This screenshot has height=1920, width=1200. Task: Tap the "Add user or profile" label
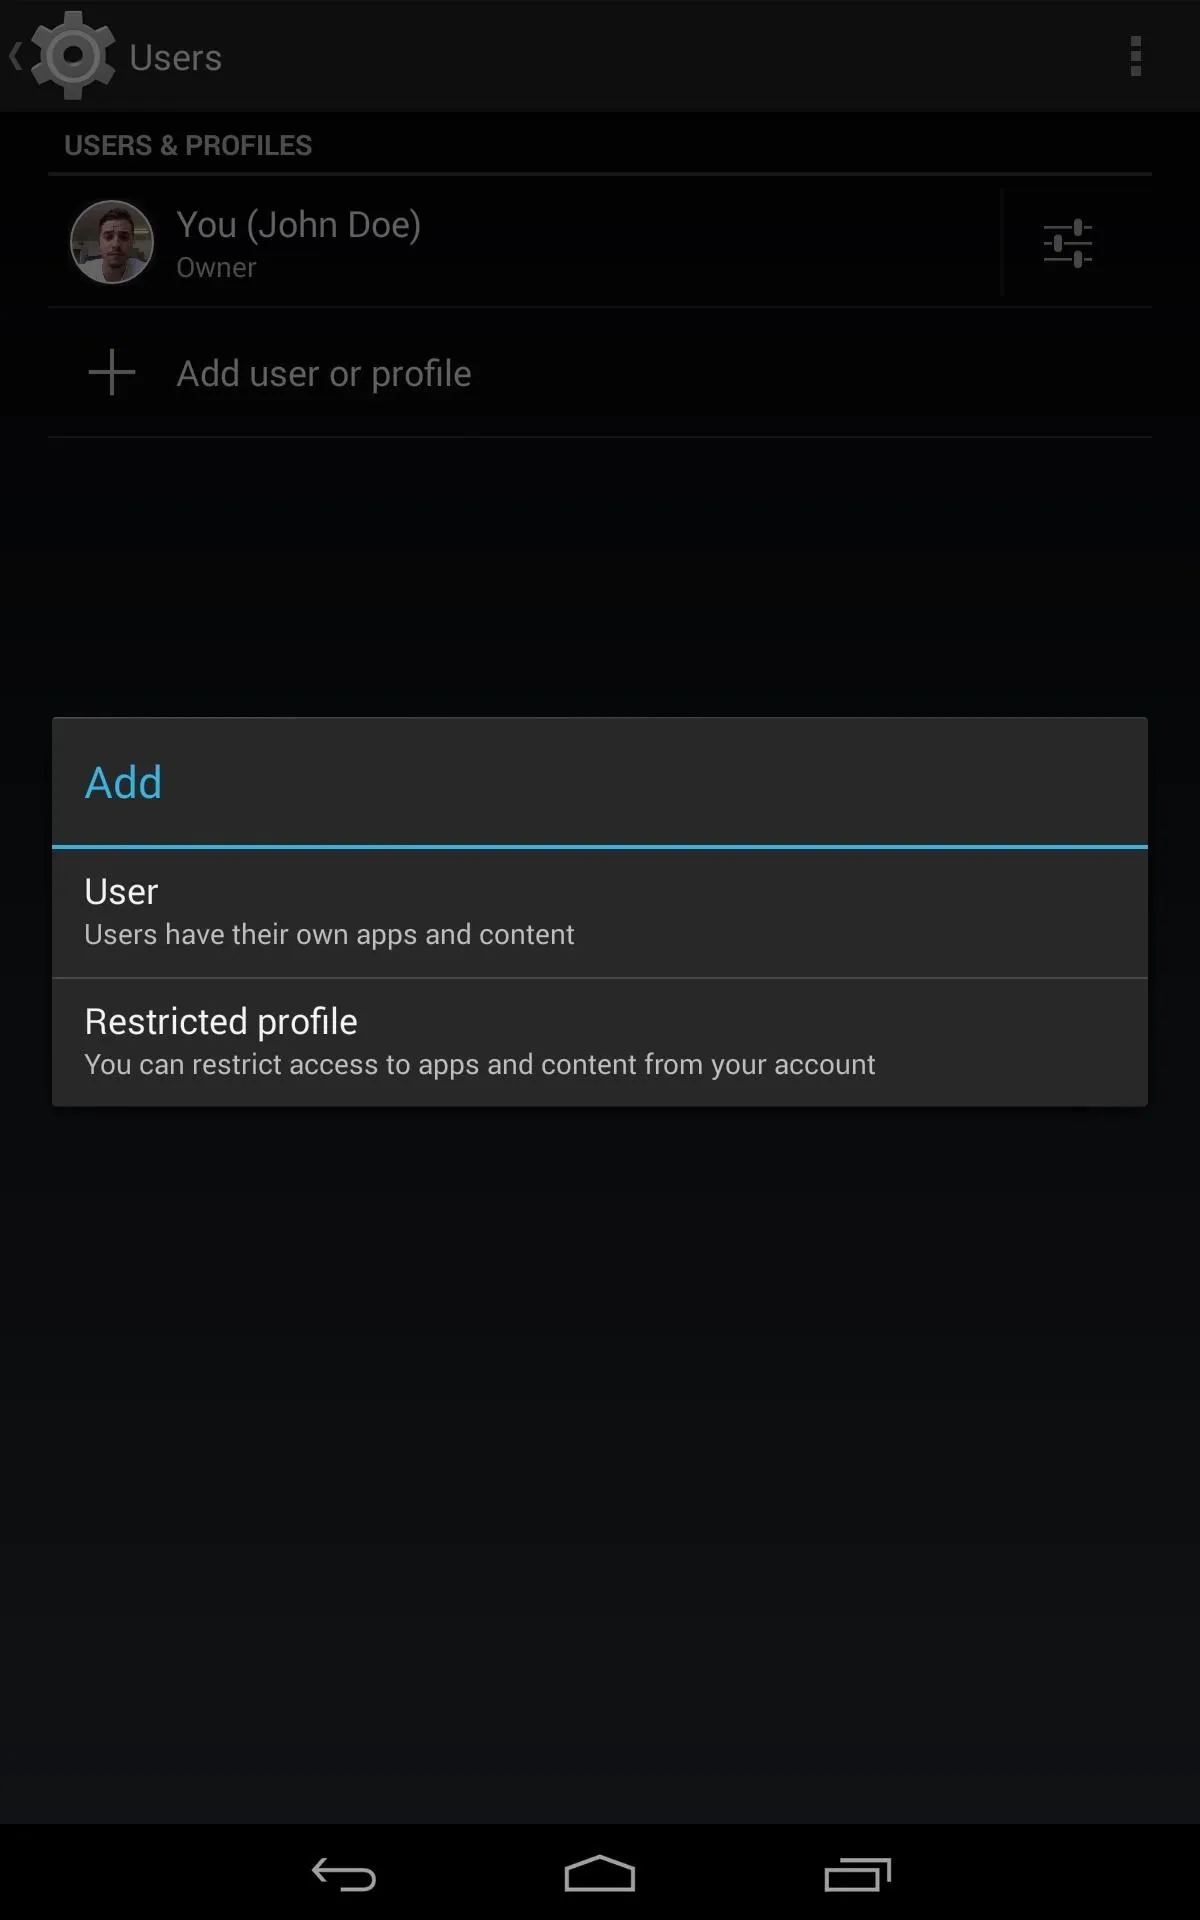click(x=324, y=373)
